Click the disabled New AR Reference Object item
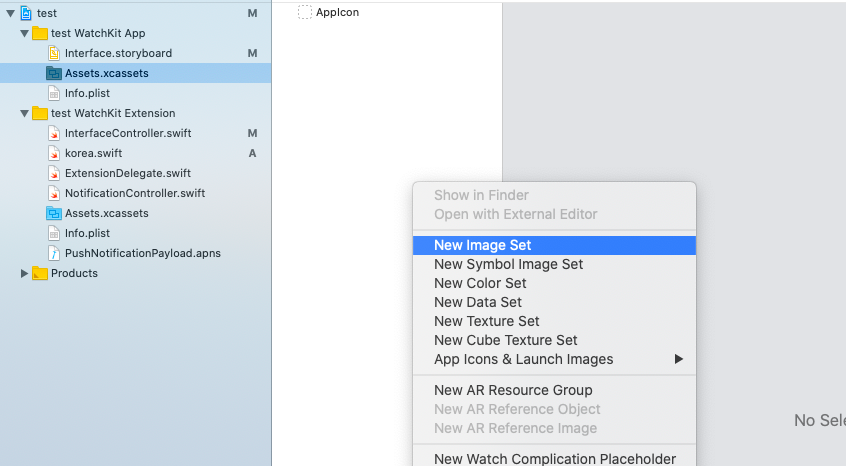The width and height of the screenshot is (846, 466). 554,409
